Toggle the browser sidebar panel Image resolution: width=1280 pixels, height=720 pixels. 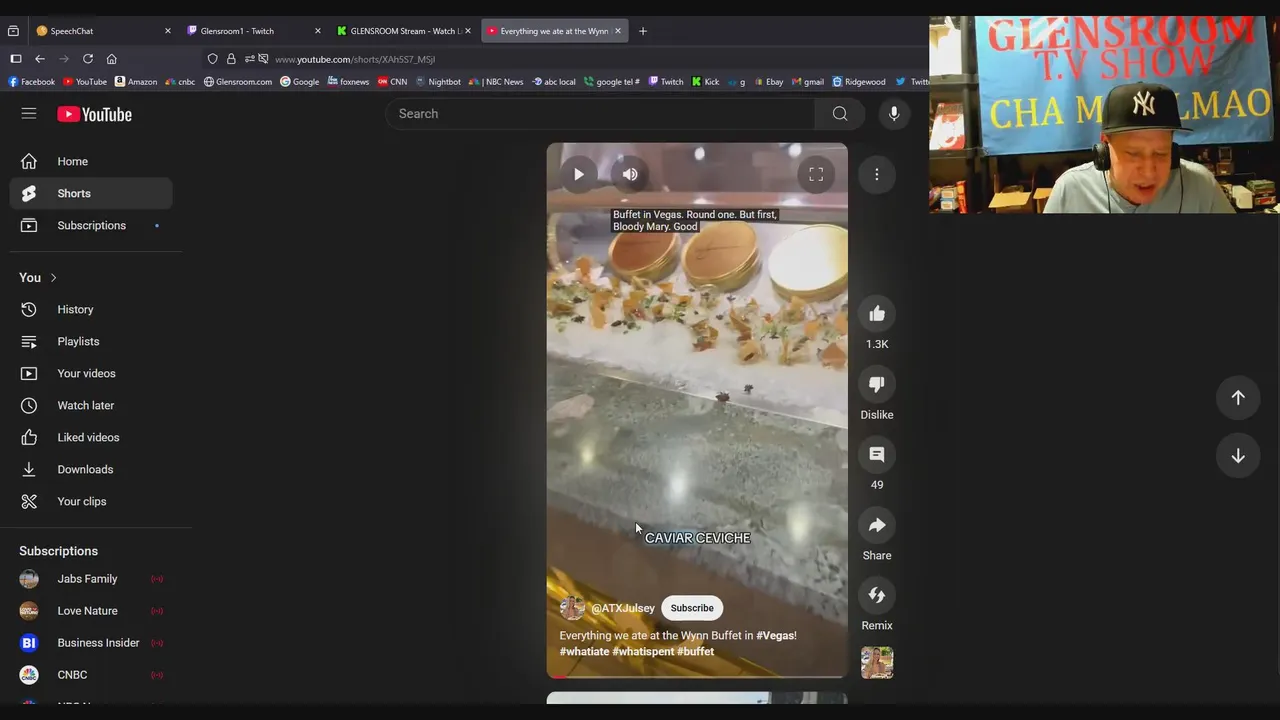pos(16,59)
